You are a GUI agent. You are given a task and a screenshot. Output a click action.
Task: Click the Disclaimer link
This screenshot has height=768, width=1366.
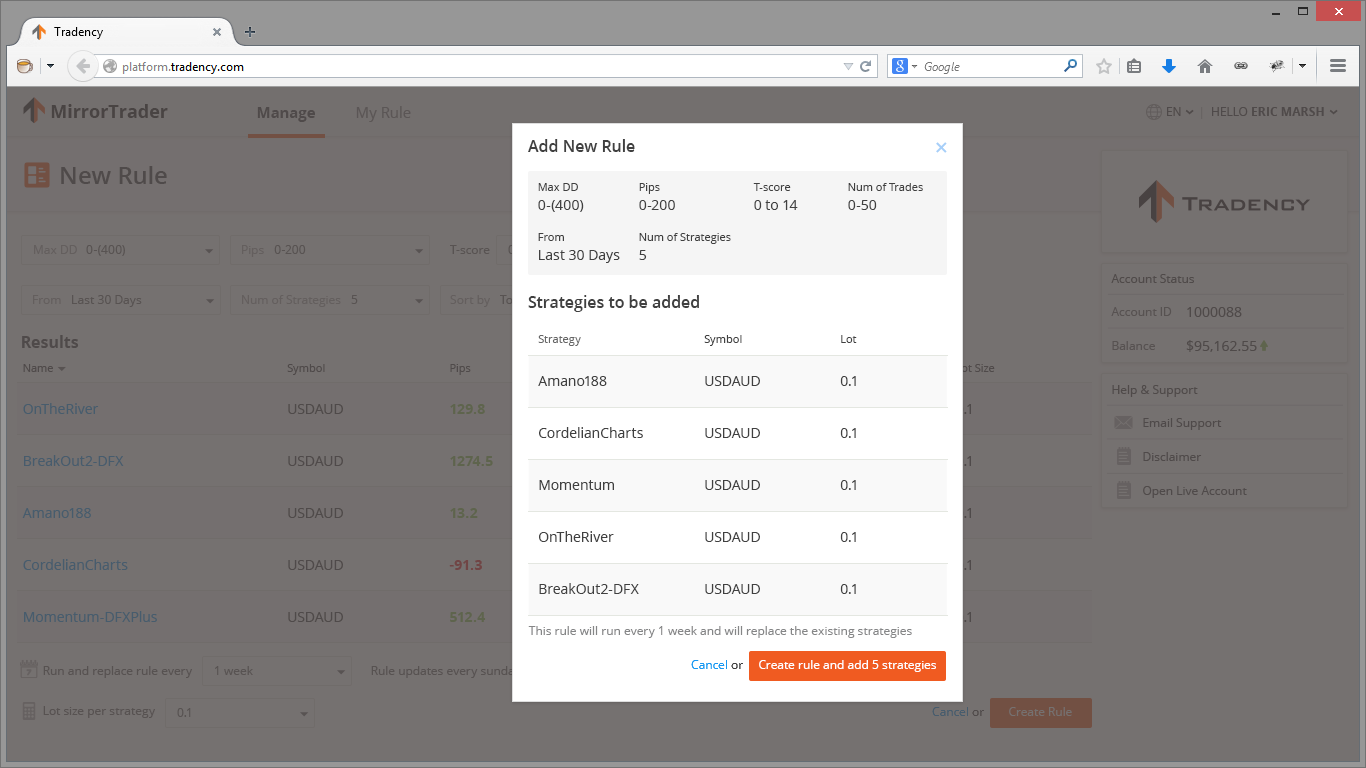[1171, 457]
